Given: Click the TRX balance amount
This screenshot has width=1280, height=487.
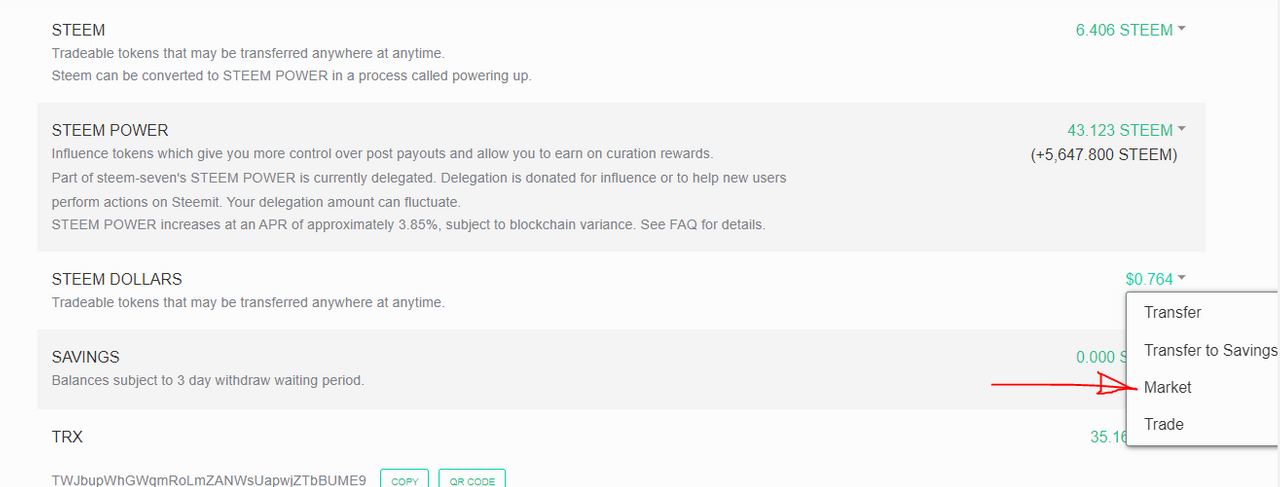Looking at the screenshot, I should (1107, 436).
